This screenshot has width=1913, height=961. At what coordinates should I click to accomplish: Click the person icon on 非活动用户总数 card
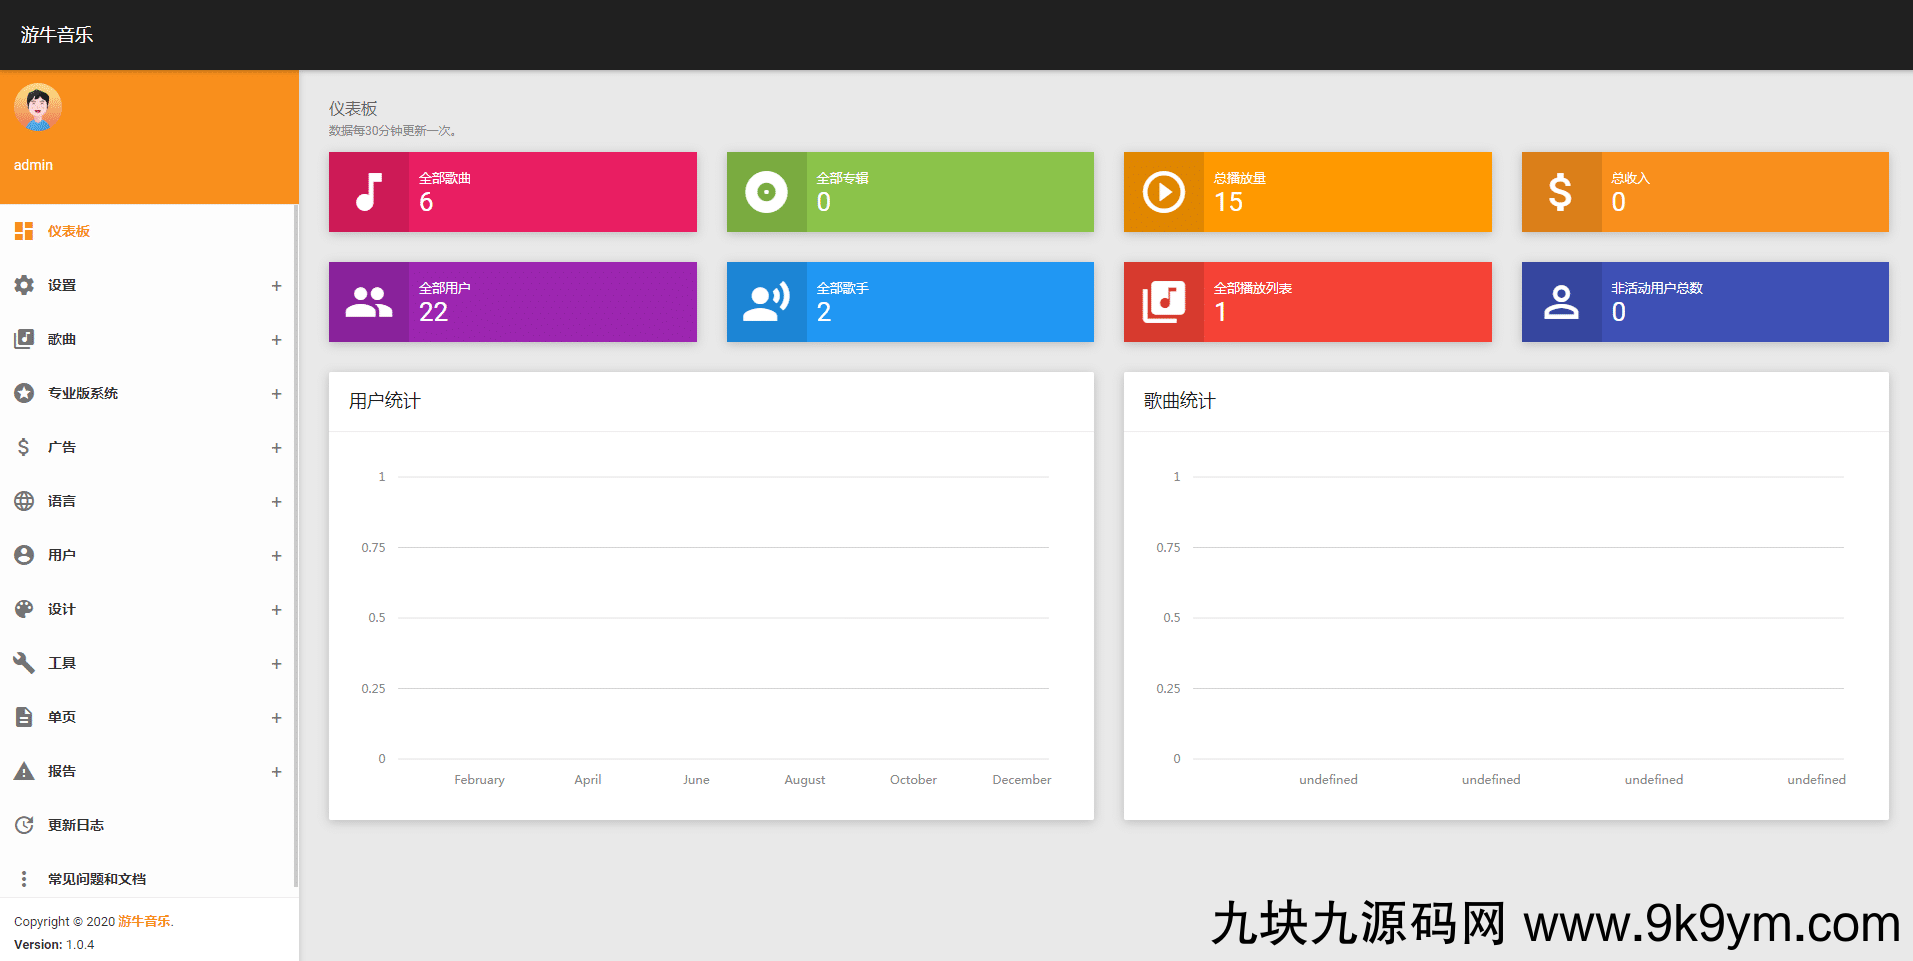click(x=1560, y=302)
